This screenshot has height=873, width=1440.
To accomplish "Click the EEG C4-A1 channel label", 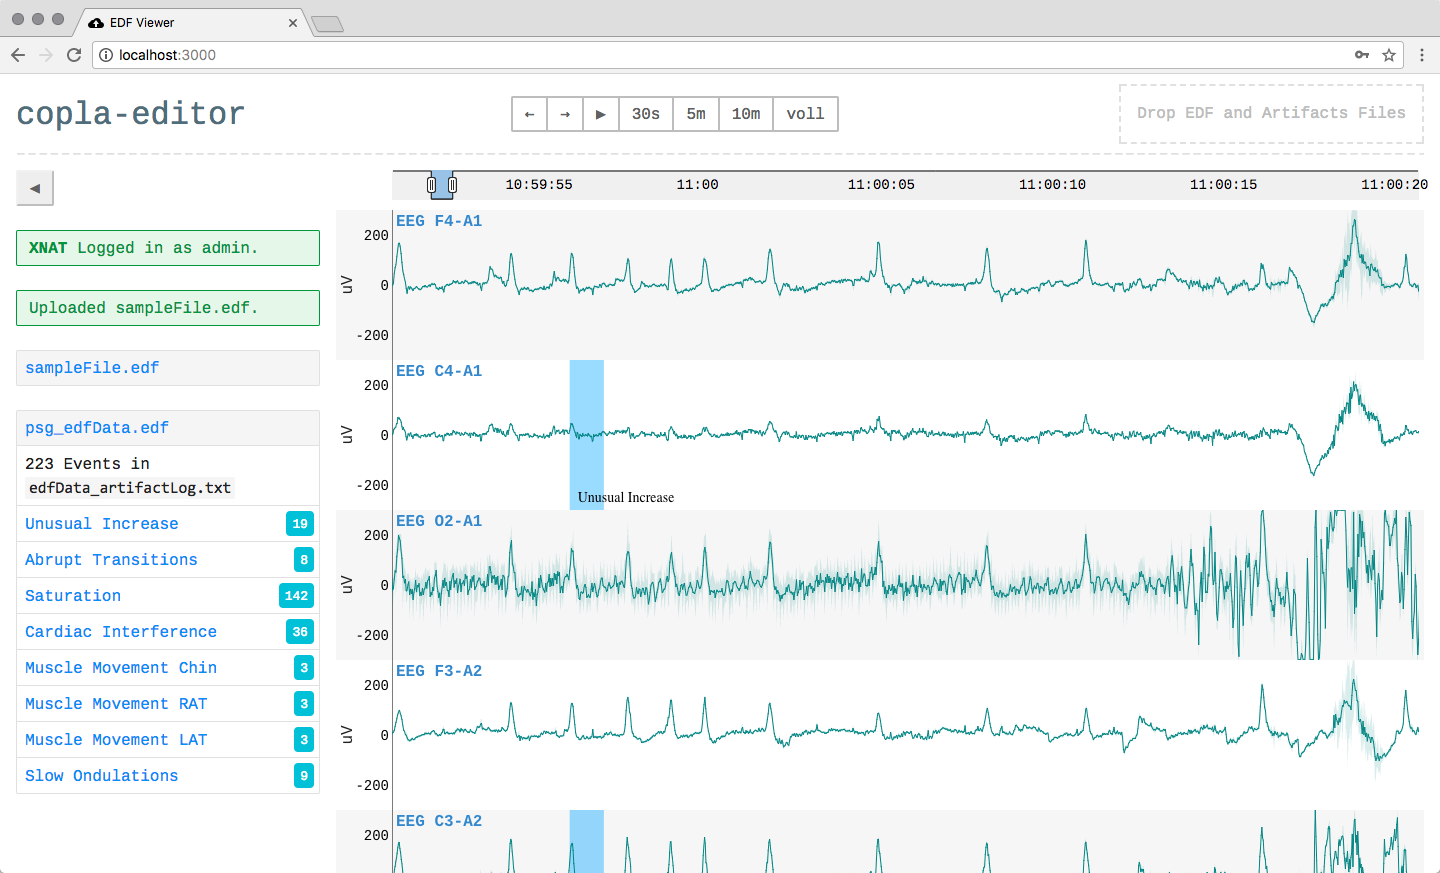I will pyautogui.click(x=439, y=371).
